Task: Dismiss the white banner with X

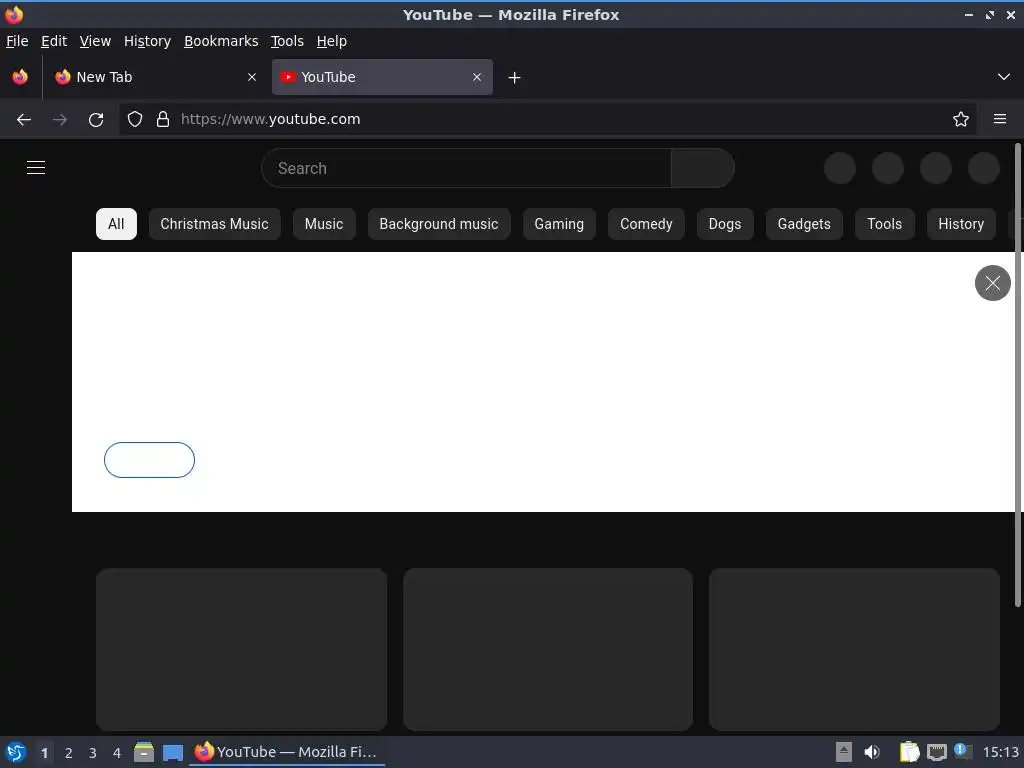Action: [x=993, y=283]
